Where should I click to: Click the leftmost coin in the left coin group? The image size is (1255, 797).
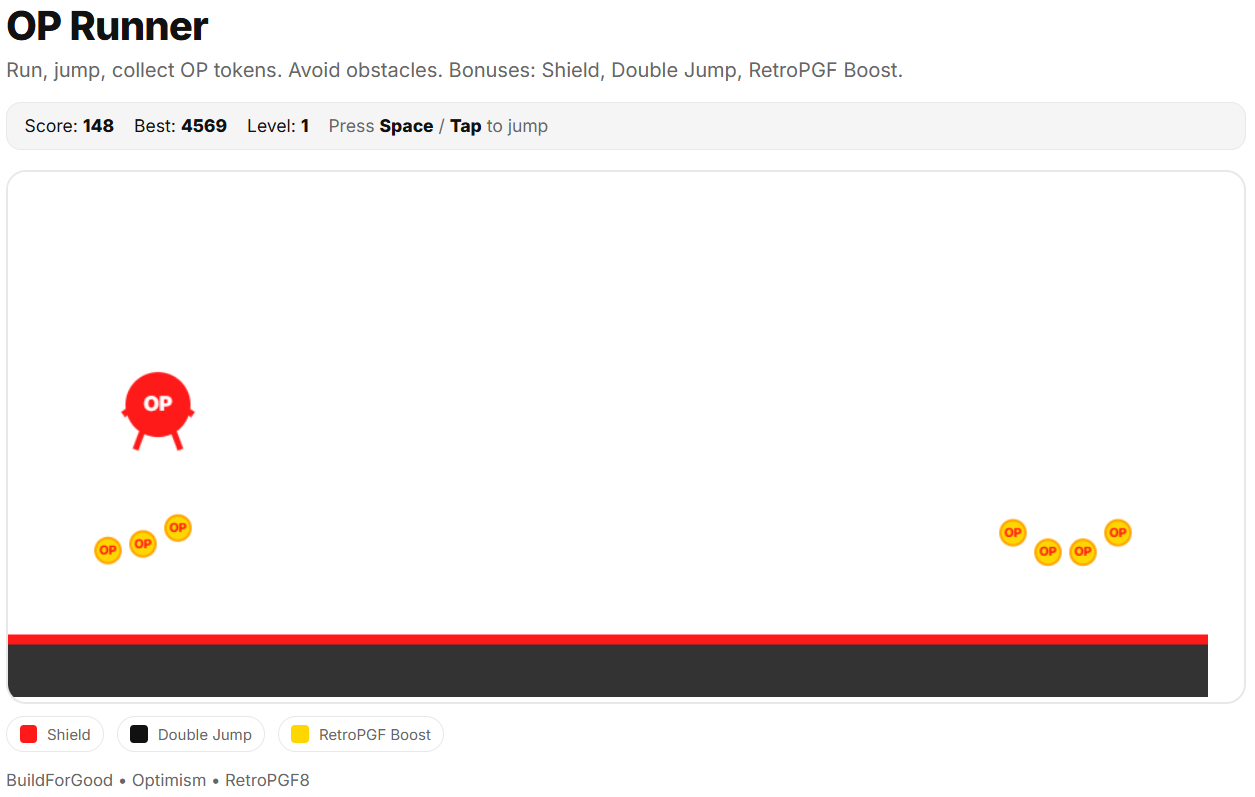tap(107, 550)
